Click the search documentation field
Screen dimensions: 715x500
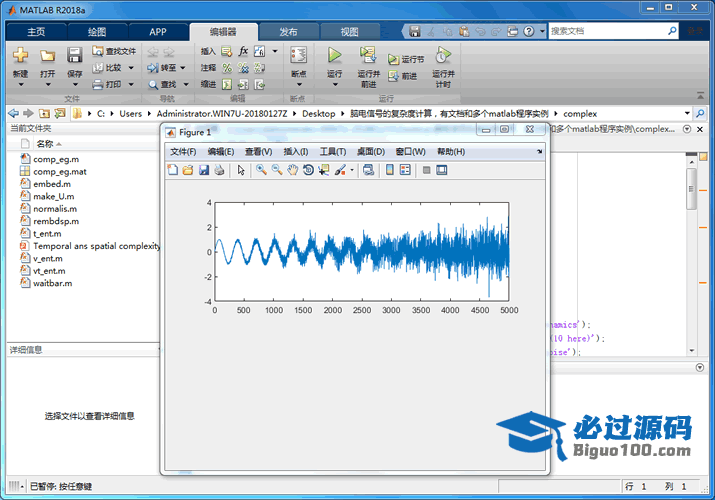608,31
